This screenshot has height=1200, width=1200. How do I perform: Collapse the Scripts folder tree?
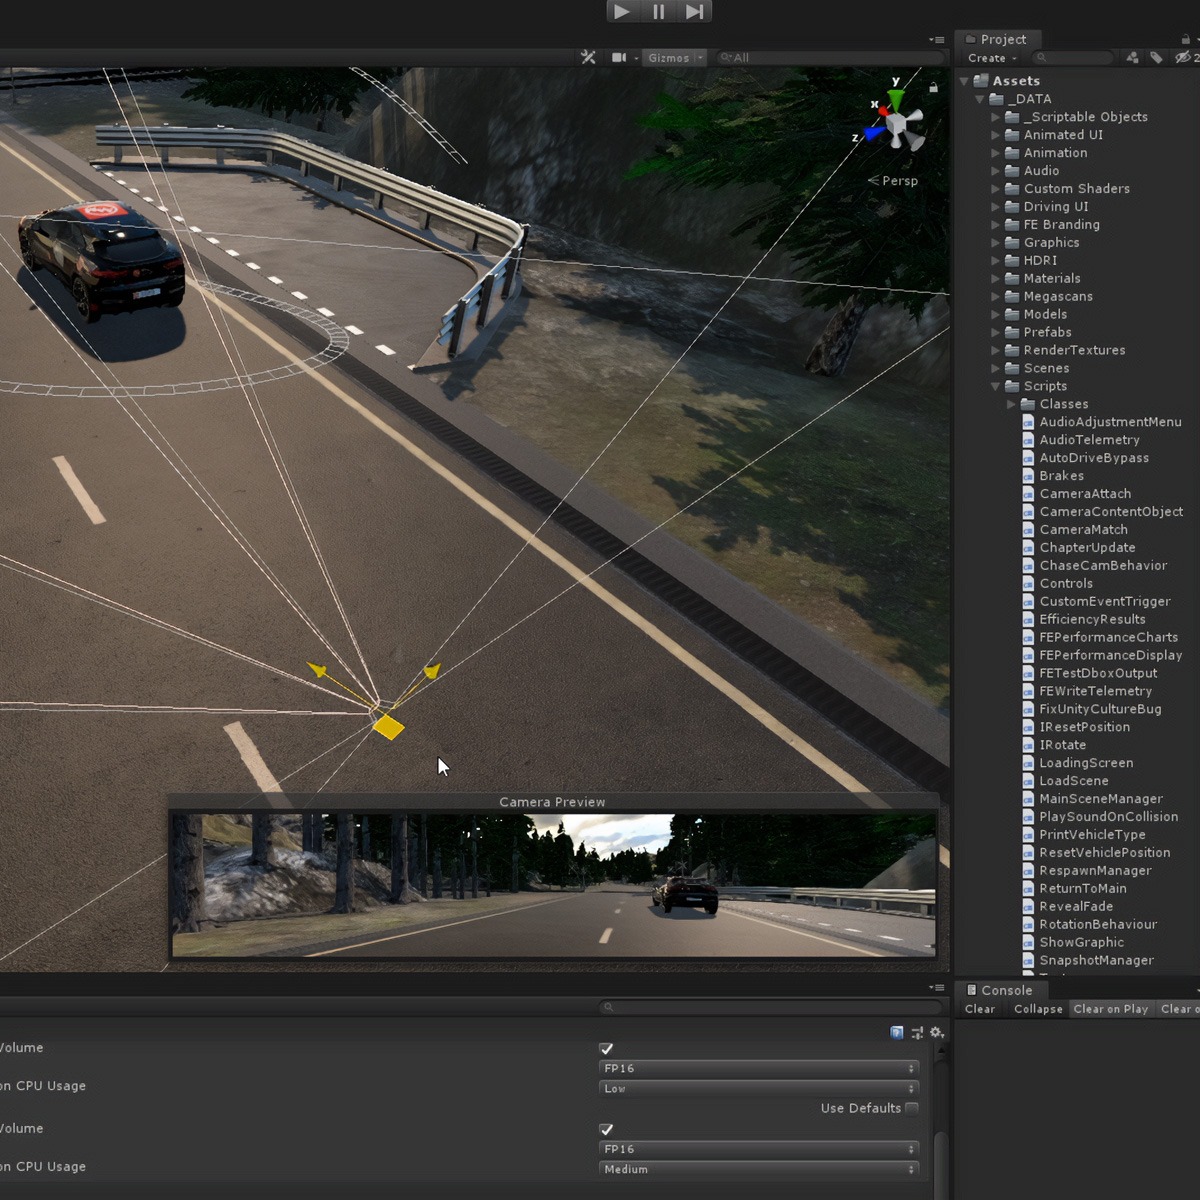point(995,386)
